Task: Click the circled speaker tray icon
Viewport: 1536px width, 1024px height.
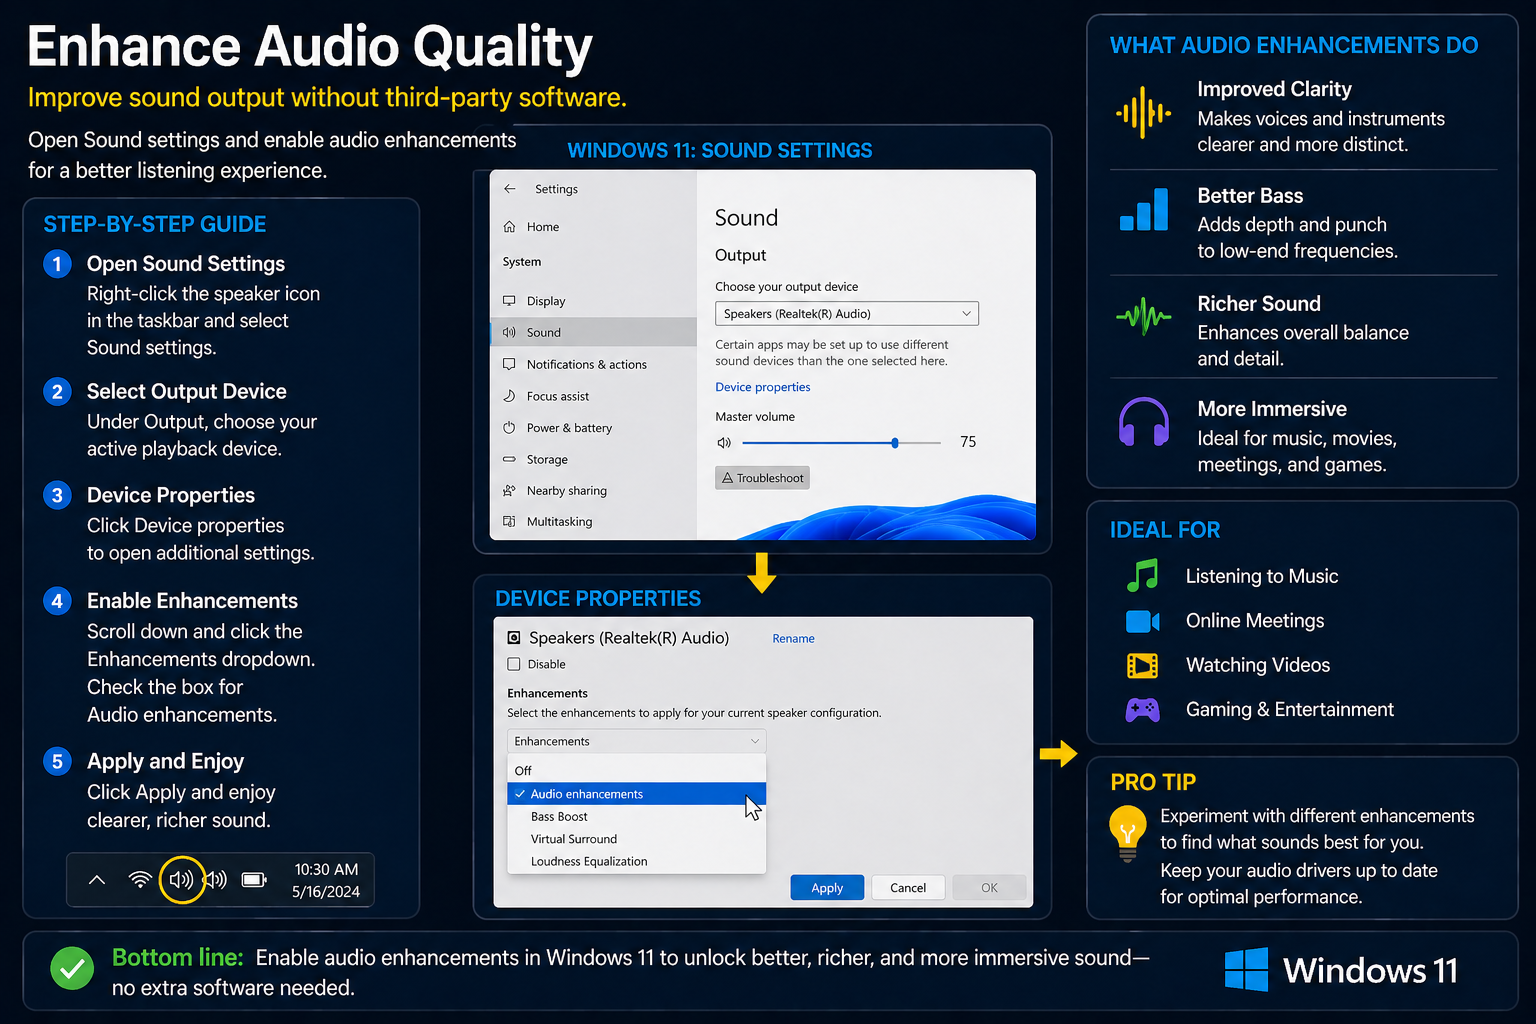Action: point(181,880)
